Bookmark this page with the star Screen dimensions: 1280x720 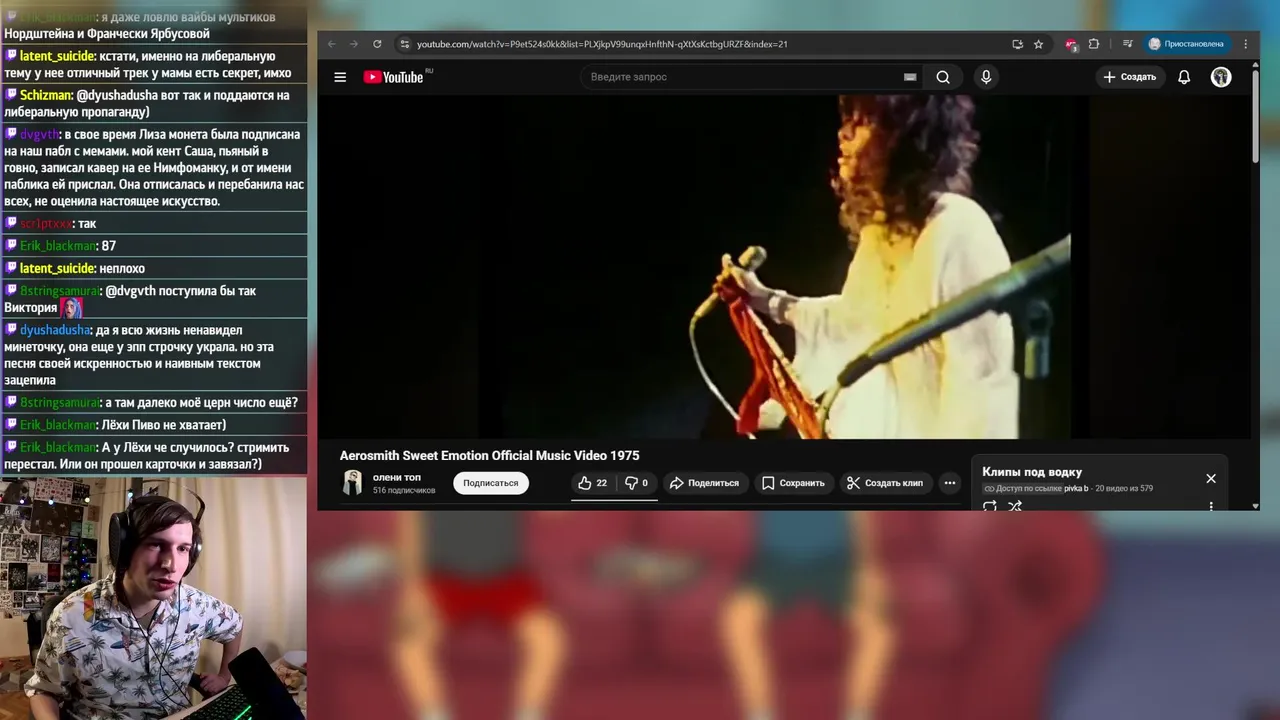coord(1039,44)
